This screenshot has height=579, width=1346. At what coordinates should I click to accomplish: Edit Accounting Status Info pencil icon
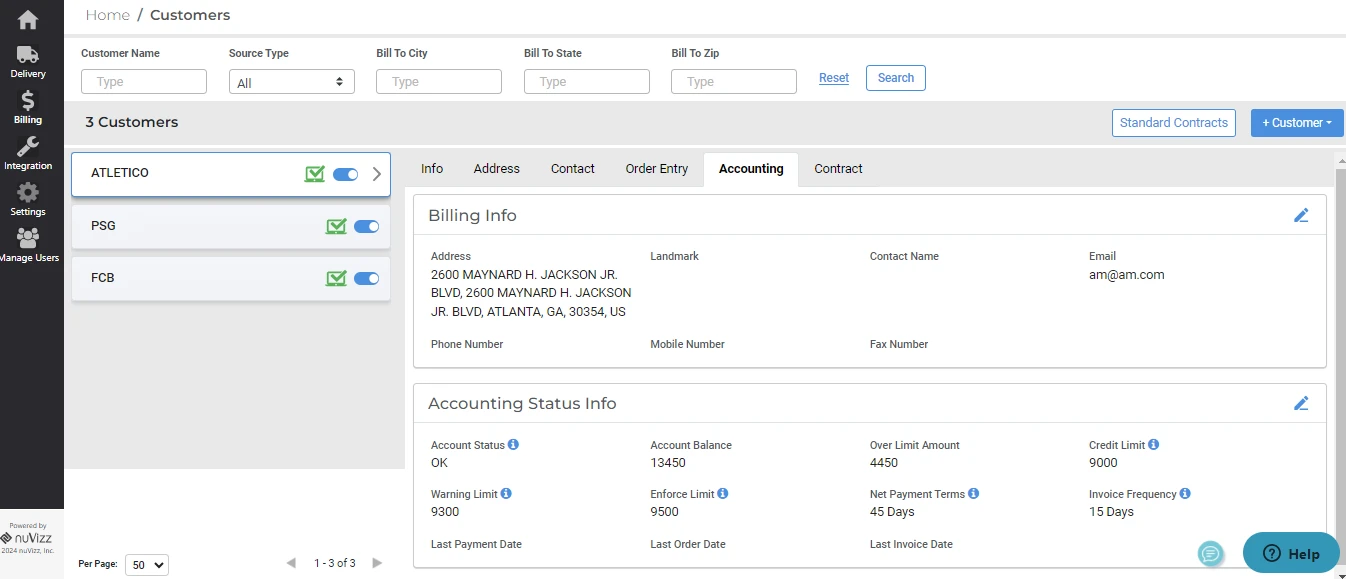(x=1301, y=403)
